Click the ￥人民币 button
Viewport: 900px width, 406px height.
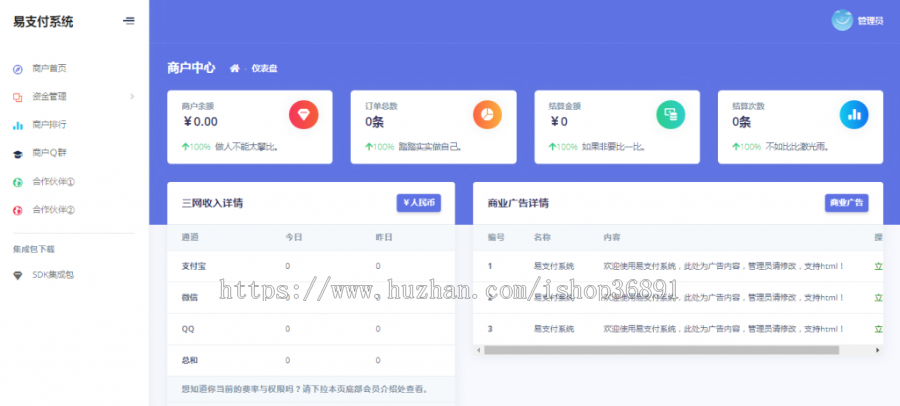(418, 203)
